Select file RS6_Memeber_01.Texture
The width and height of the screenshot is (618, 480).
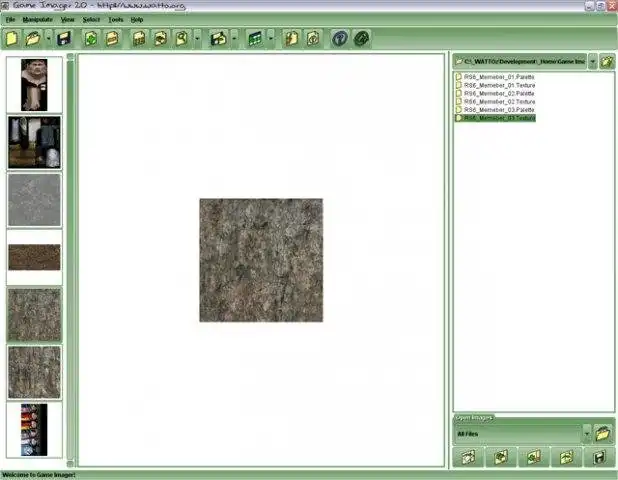tap(495, 85)
